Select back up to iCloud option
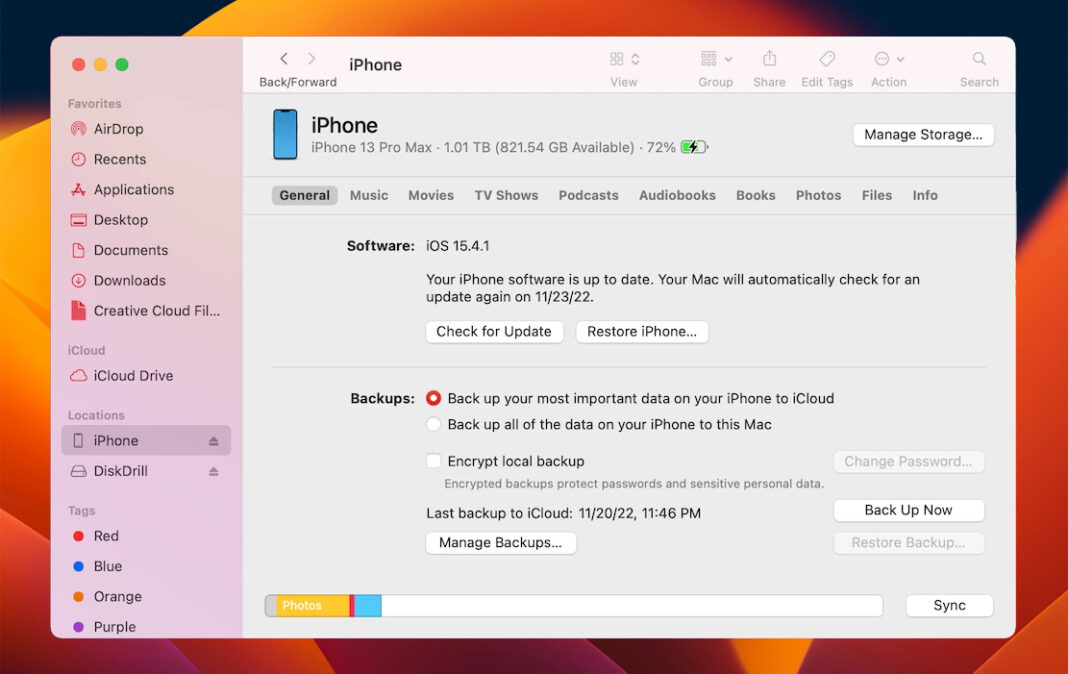This screenshot has width=1068, height=674. pyautogui.click(x=434, y=398)
